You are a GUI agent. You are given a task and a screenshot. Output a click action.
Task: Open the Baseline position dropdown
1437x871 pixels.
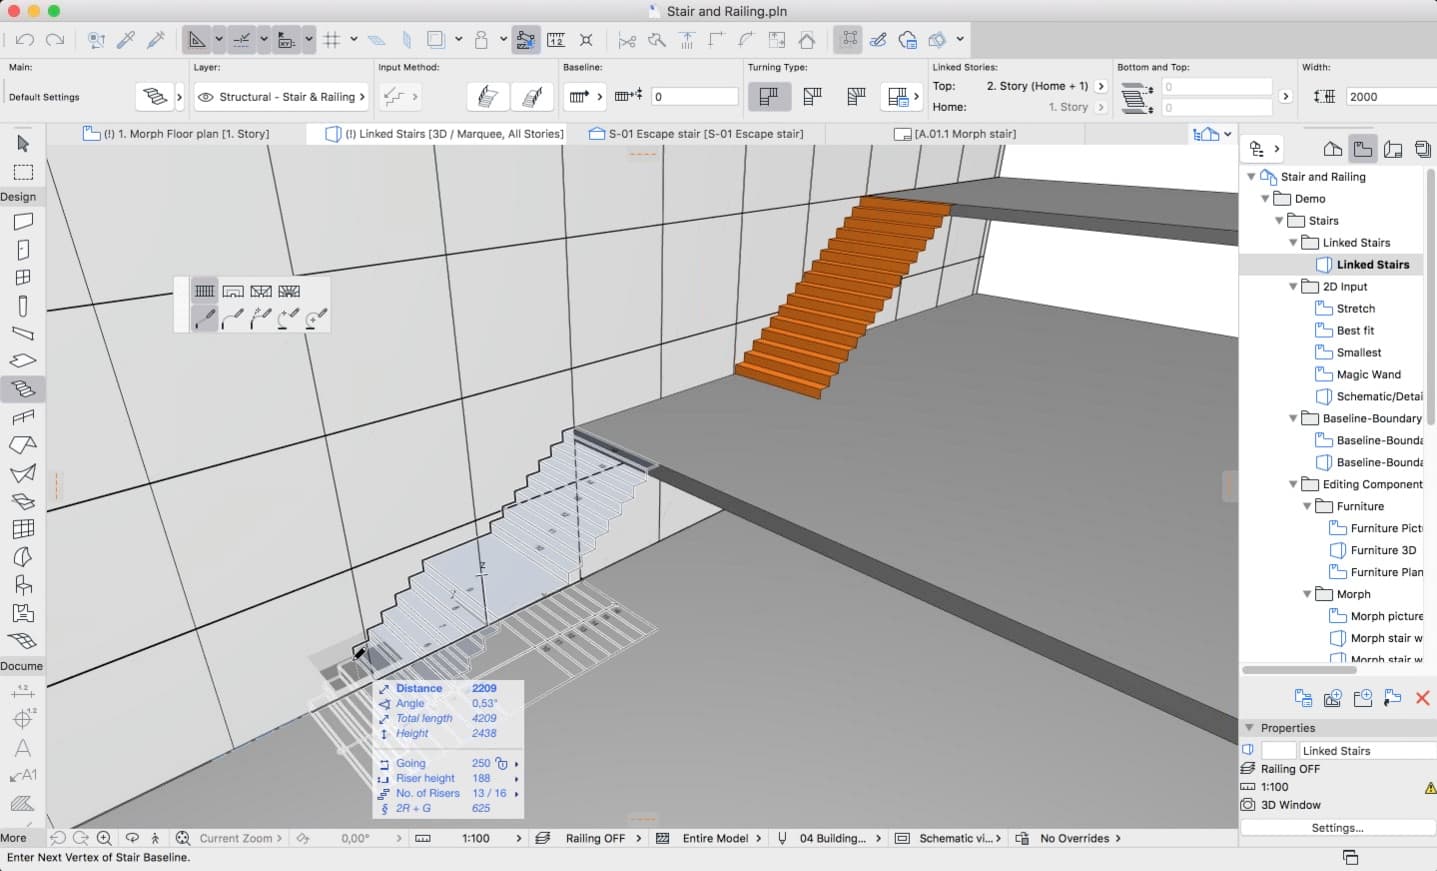pos(585,97)
